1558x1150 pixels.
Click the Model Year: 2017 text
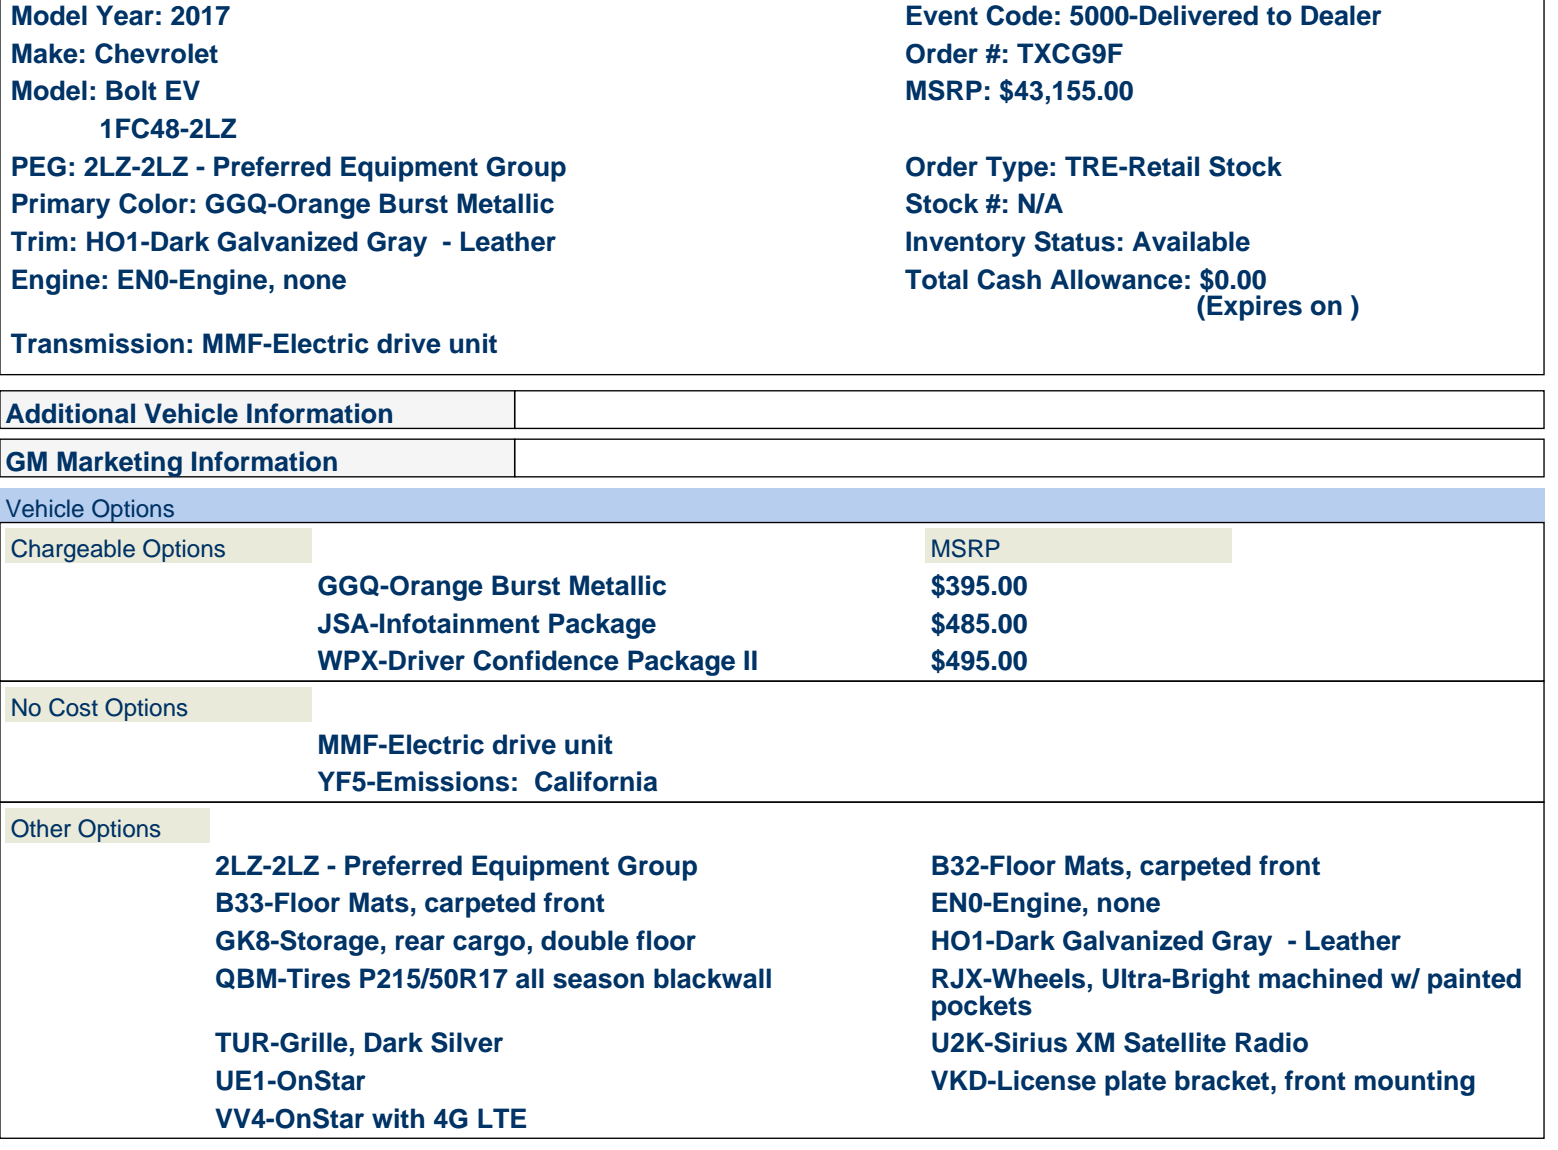120,17
